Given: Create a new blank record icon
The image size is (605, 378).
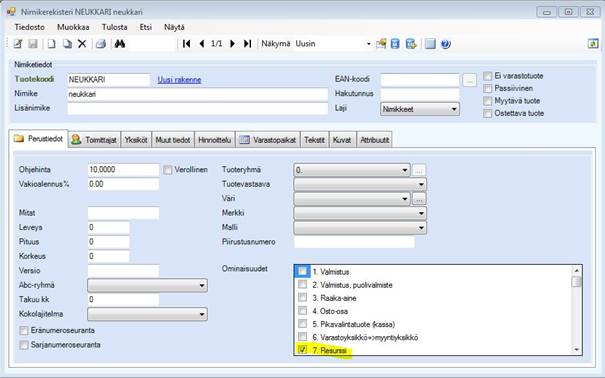Looking at the screenshot, I should tap(51, 44).
